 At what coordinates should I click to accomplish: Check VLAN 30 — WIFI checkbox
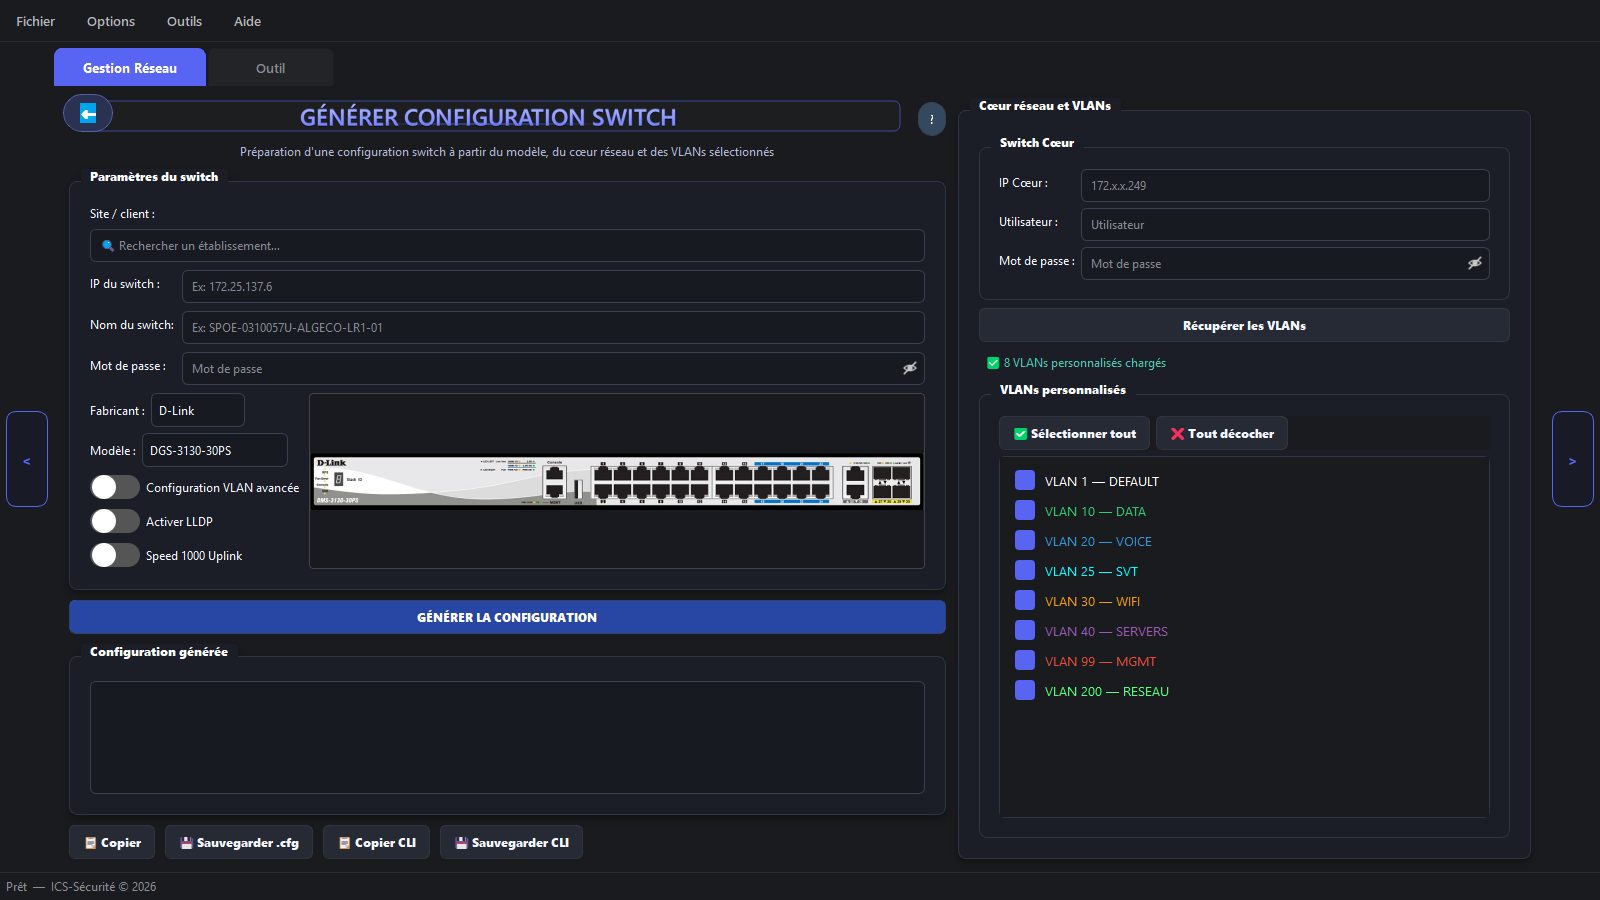[1025, 600]
